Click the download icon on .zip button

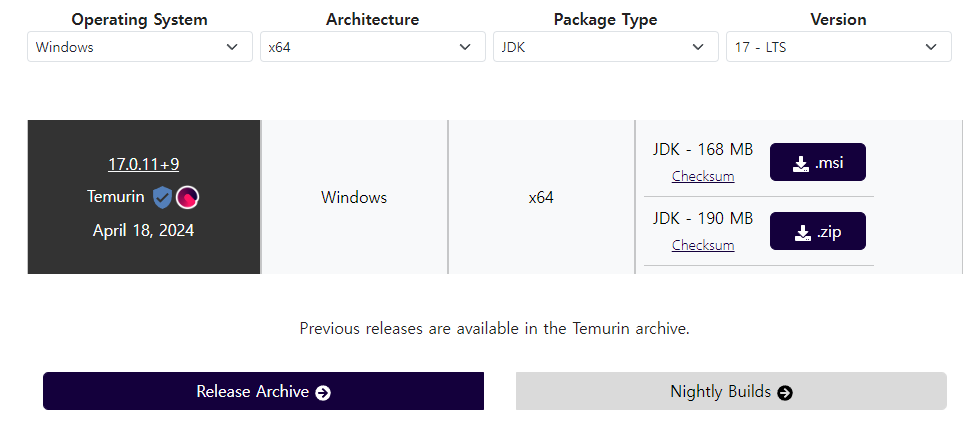tap(802, 233)
